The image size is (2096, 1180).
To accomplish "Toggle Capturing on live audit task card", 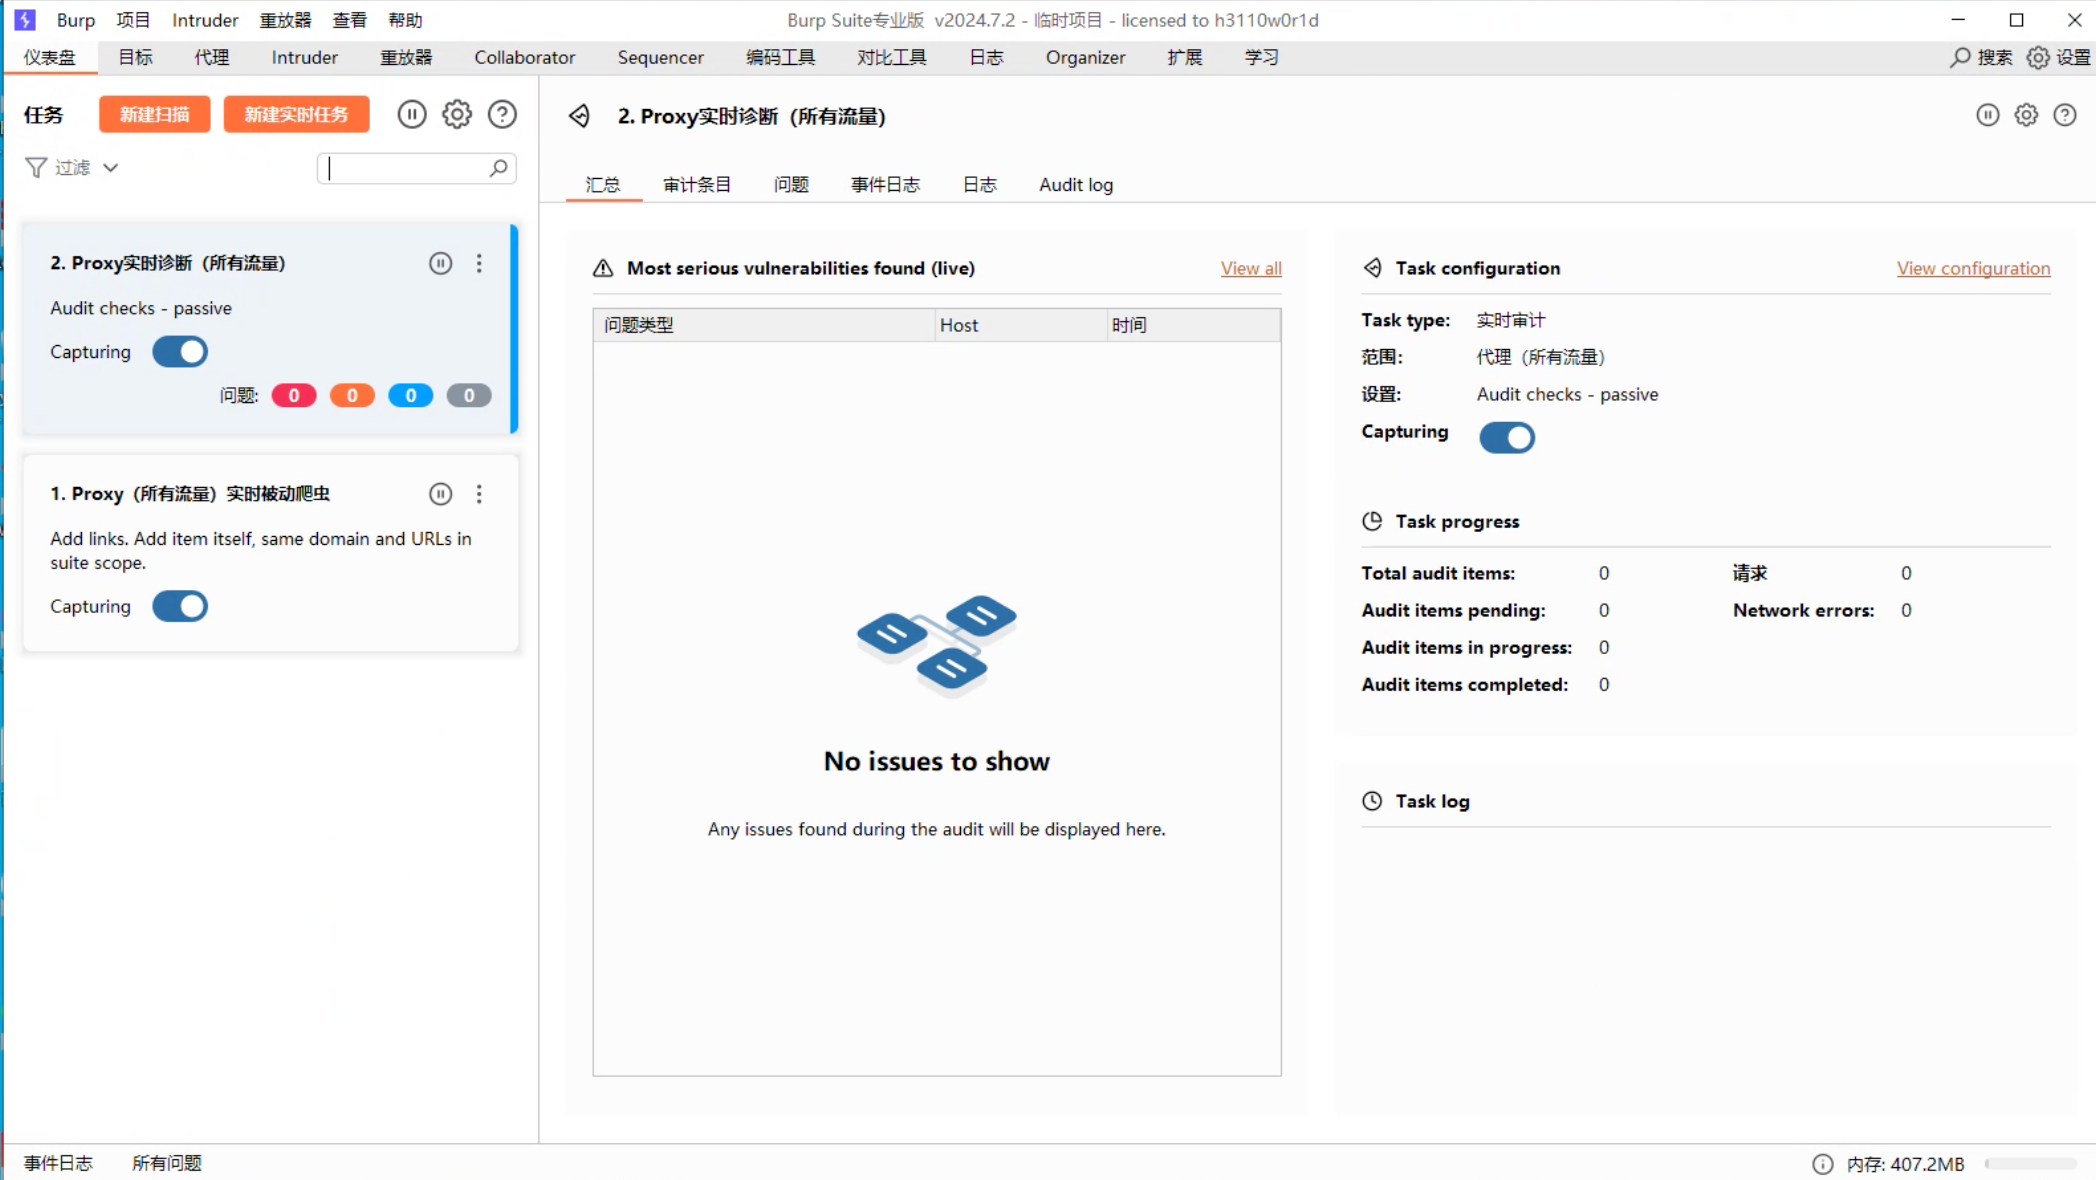I will [x=180, y=352].
